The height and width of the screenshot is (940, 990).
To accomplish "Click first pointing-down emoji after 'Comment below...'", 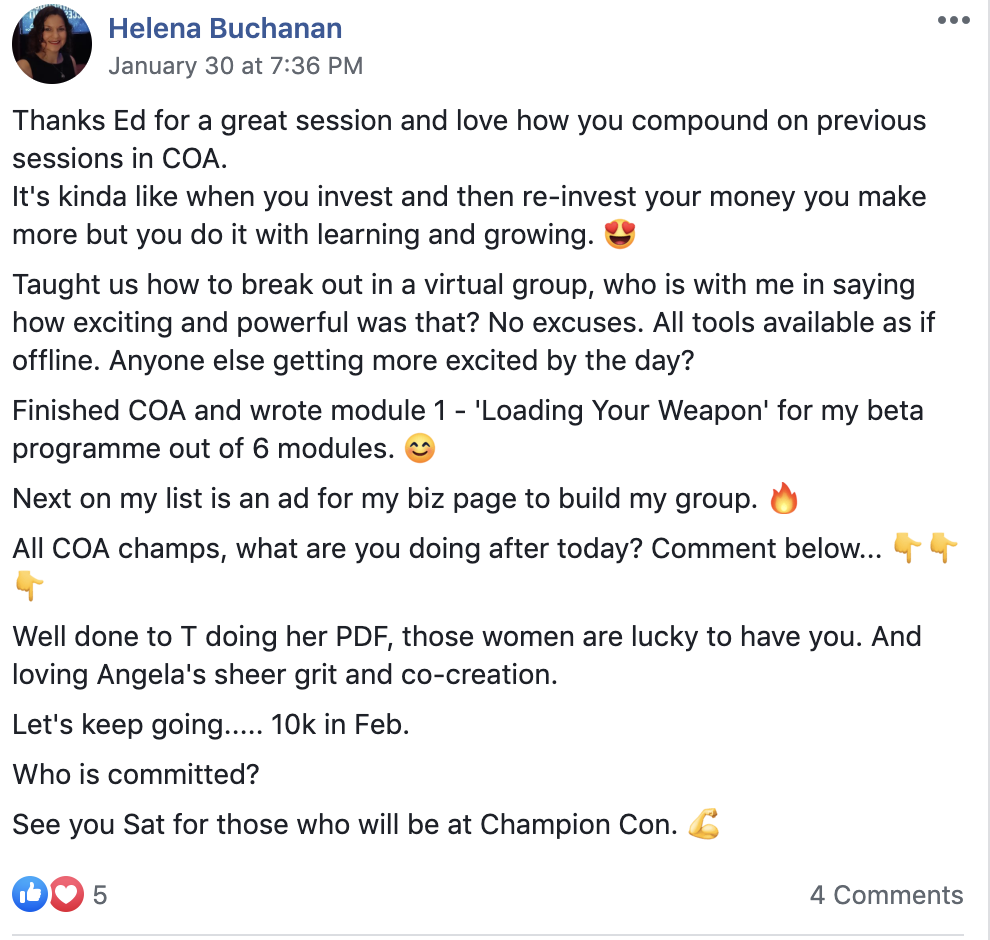I will (x=907, y=548).
